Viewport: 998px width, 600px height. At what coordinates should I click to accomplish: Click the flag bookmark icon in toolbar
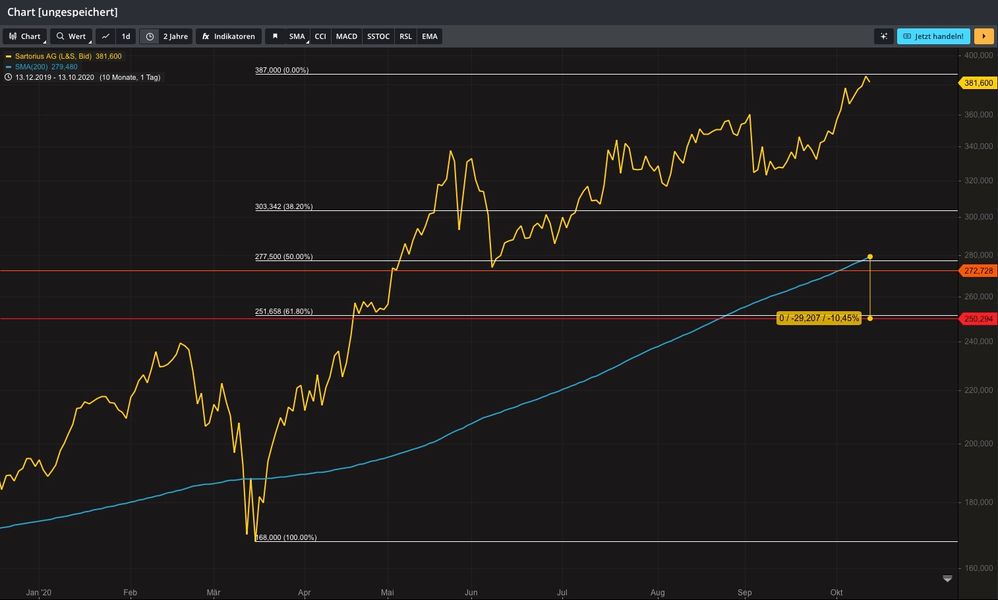tap(275, 36)
